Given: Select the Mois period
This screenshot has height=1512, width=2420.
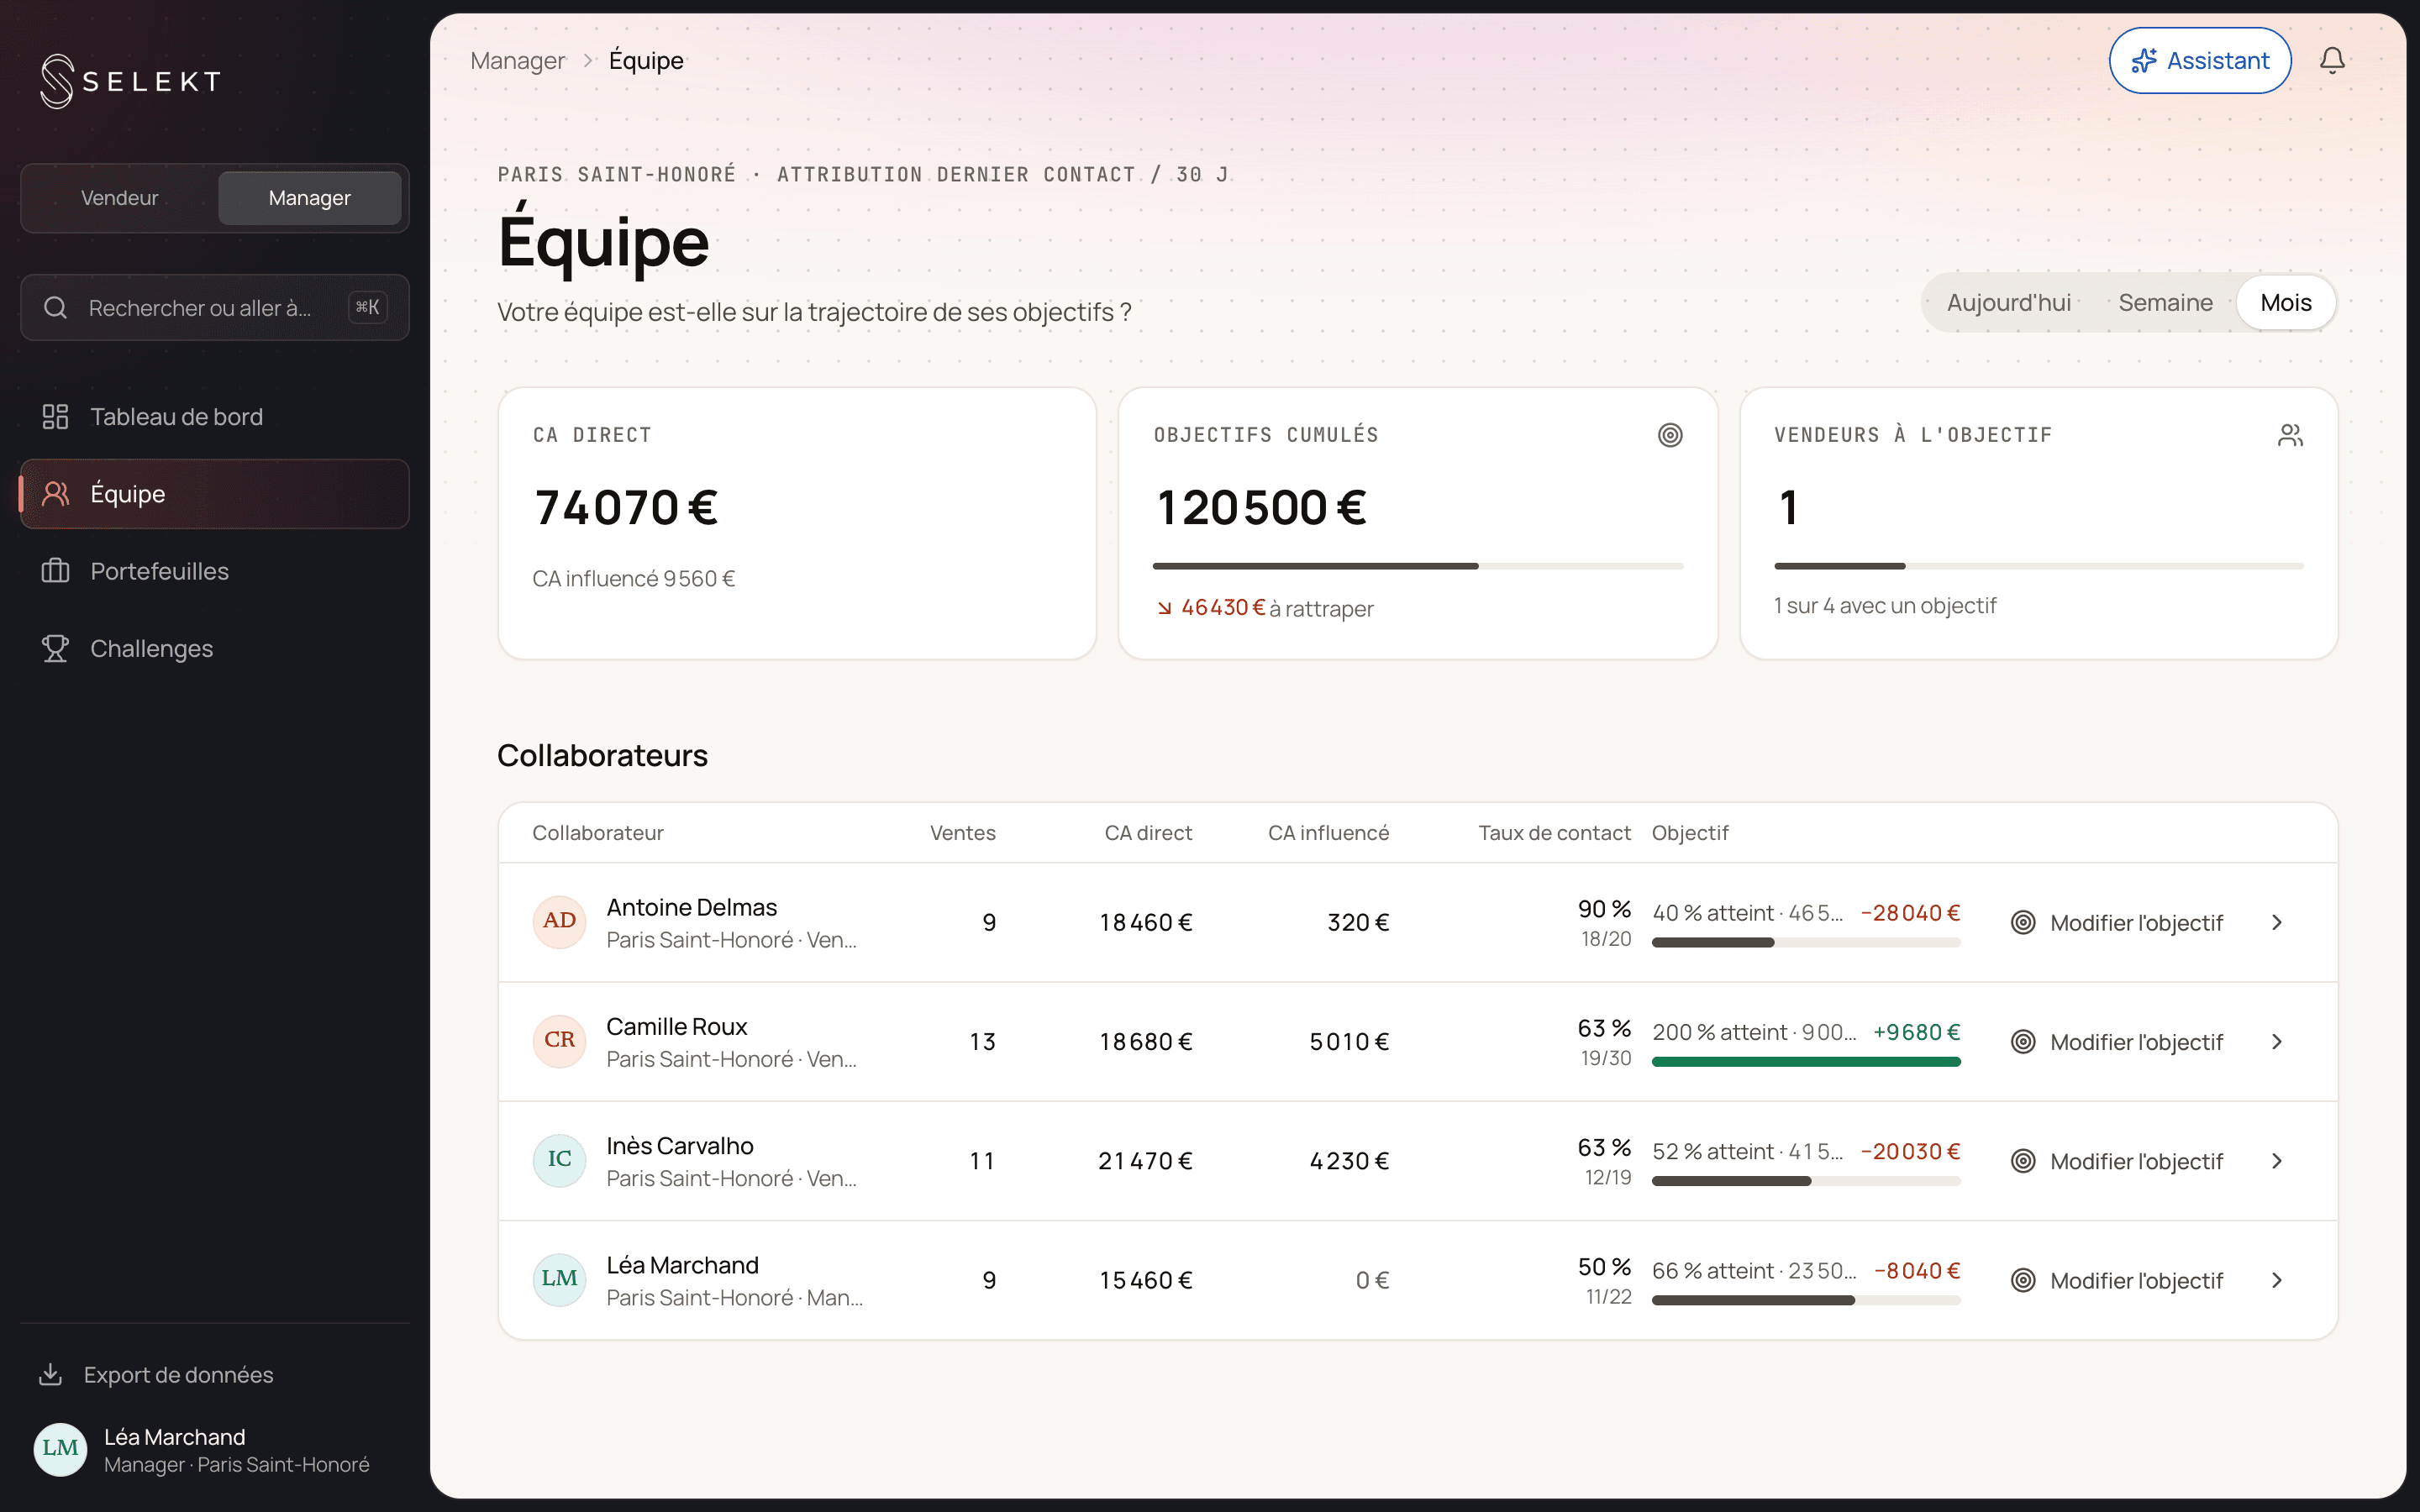Looking at the screenshot, I should pyautogui.click(x=2285, y=303).
